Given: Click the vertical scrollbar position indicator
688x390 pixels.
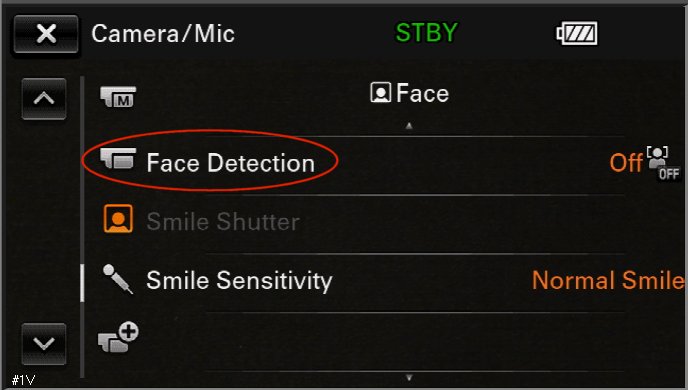Looking at the screenshot, I should [x=82, y=283].
